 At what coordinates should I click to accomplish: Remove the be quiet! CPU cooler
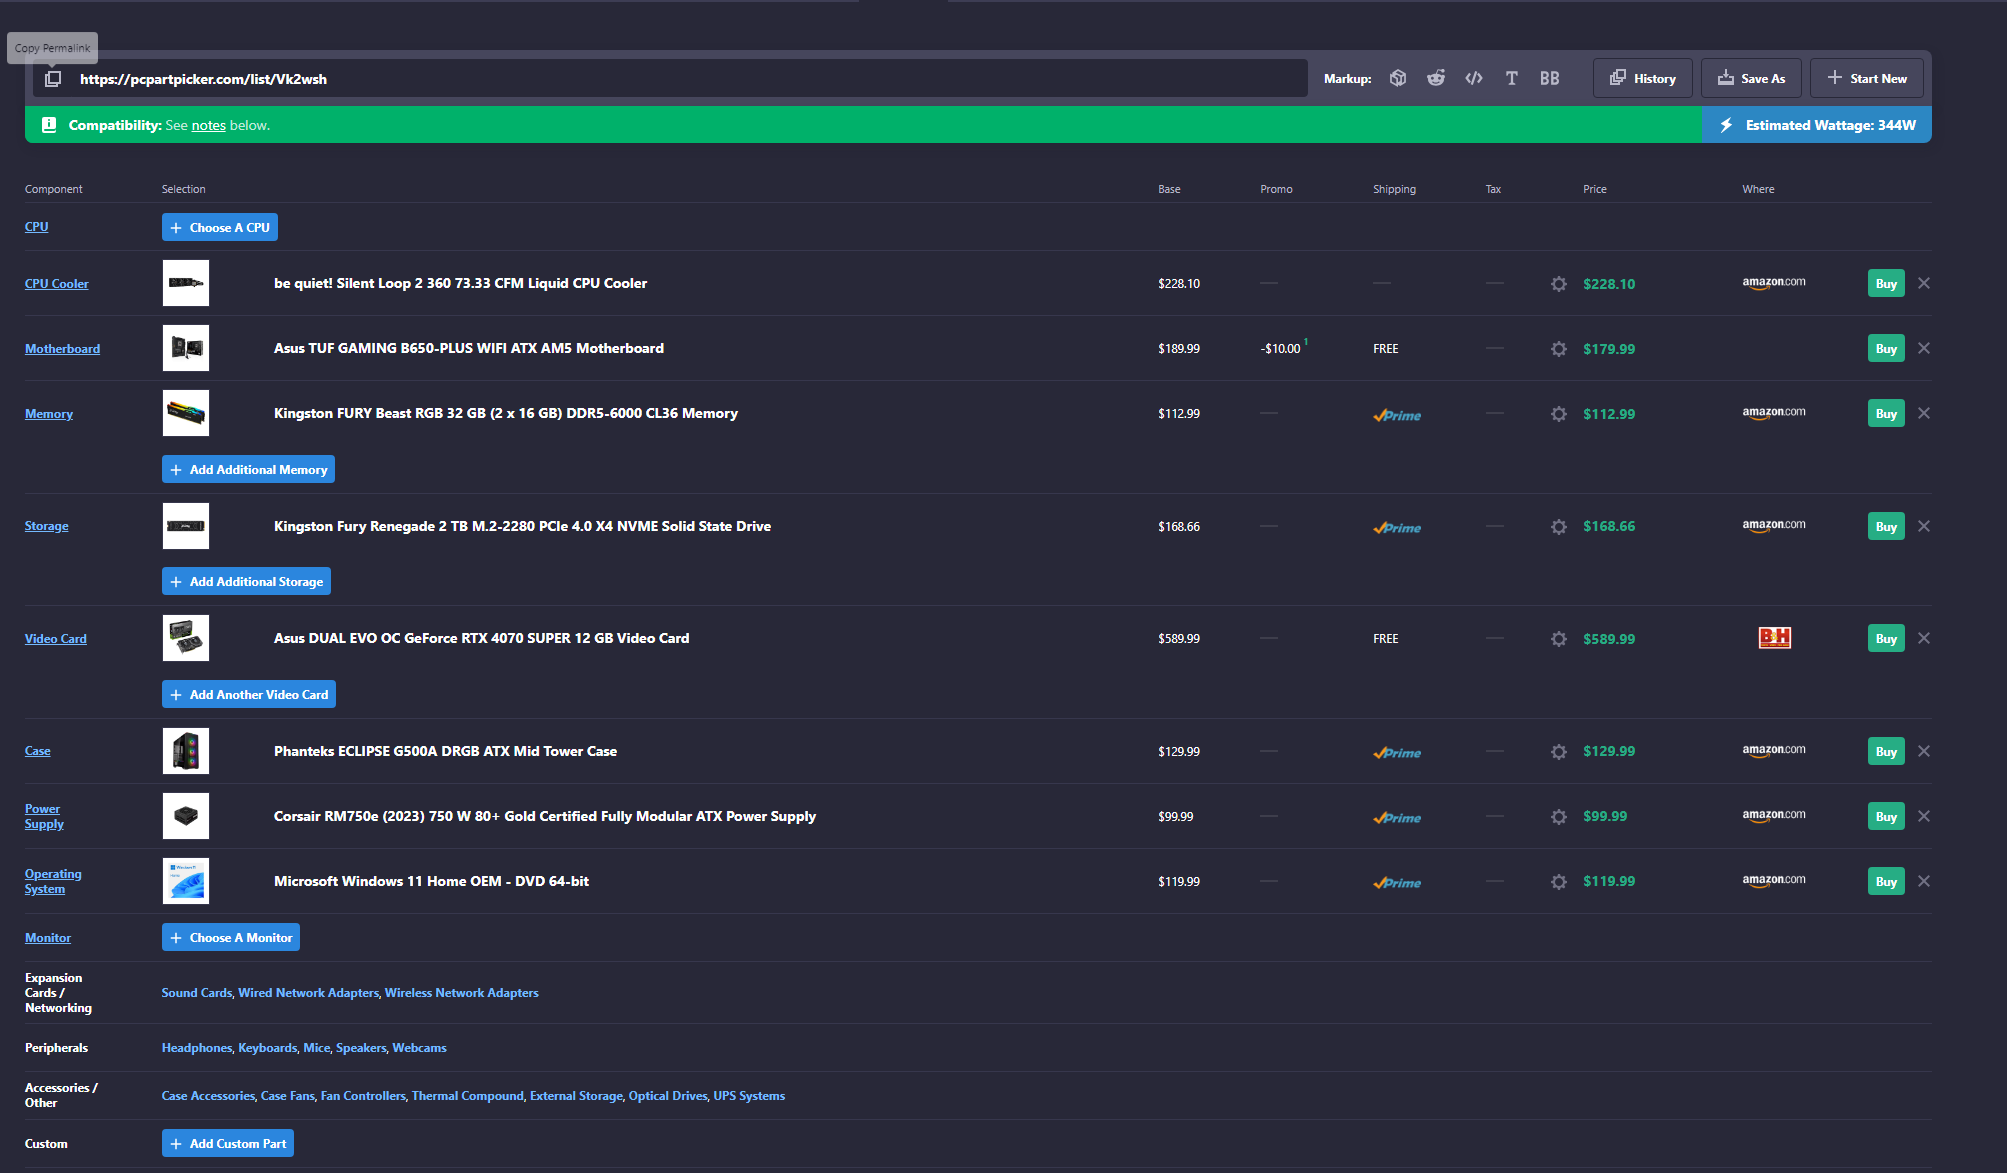pyautogui.click(x=1924, y=283)
